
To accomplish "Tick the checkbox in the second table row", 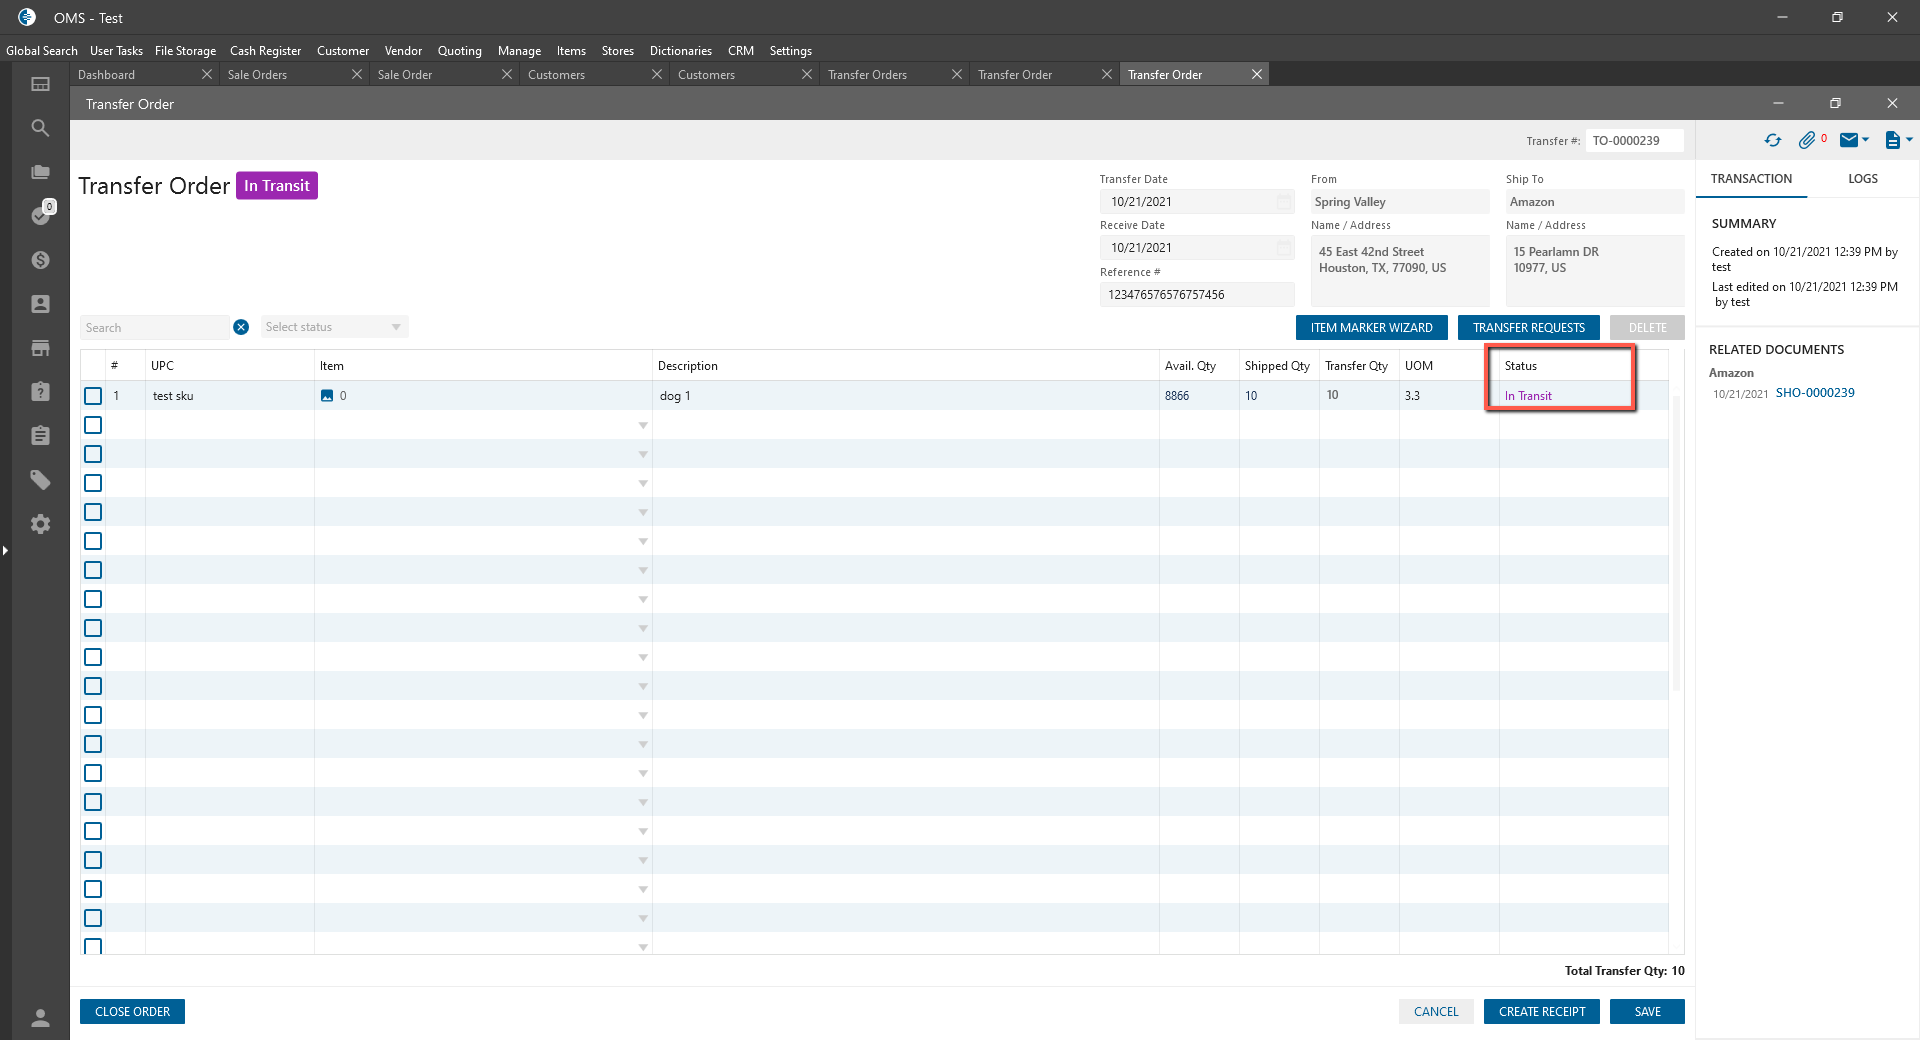I will (93, 425).
